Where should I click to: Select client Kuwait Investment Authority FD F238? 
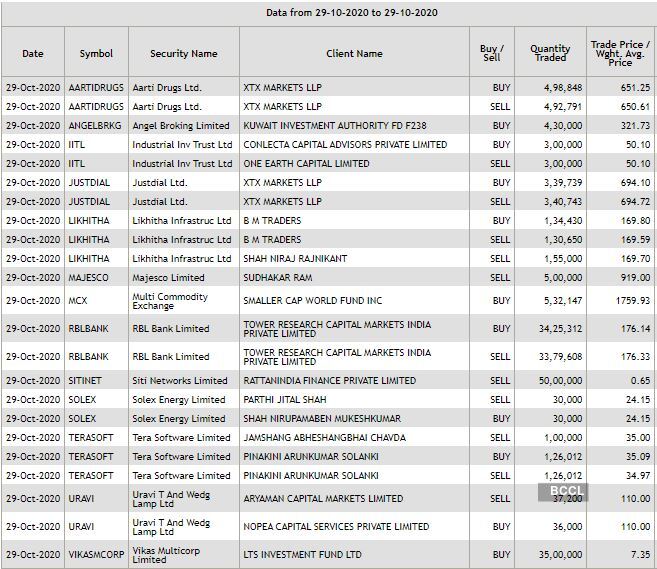coord(335,126)
